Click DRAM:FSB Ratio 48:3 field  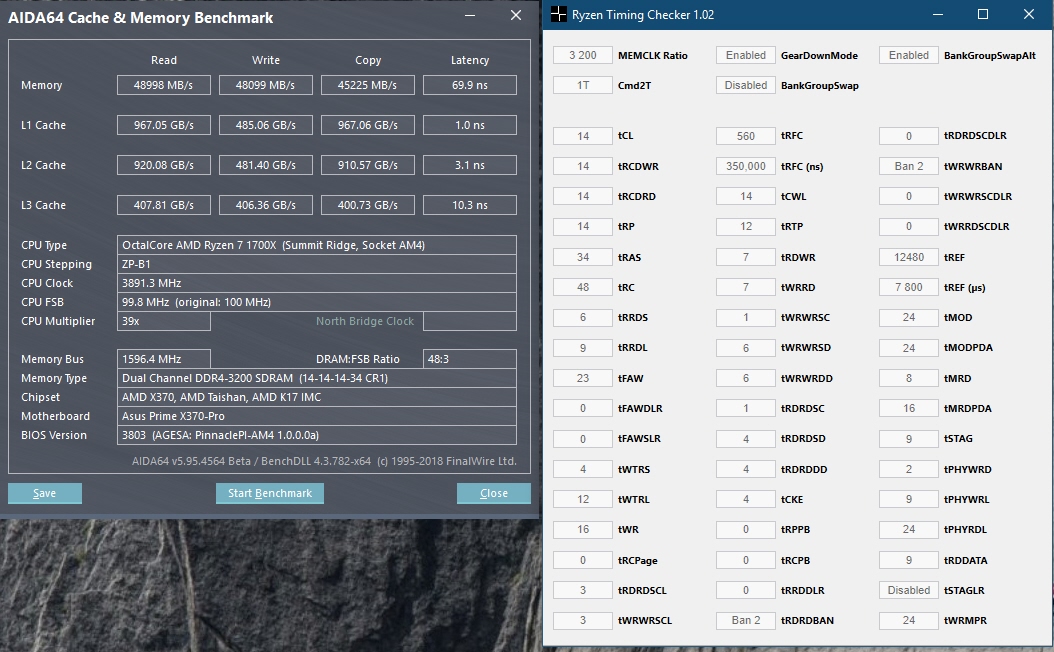pyautogui.click(x=470, y=359)
